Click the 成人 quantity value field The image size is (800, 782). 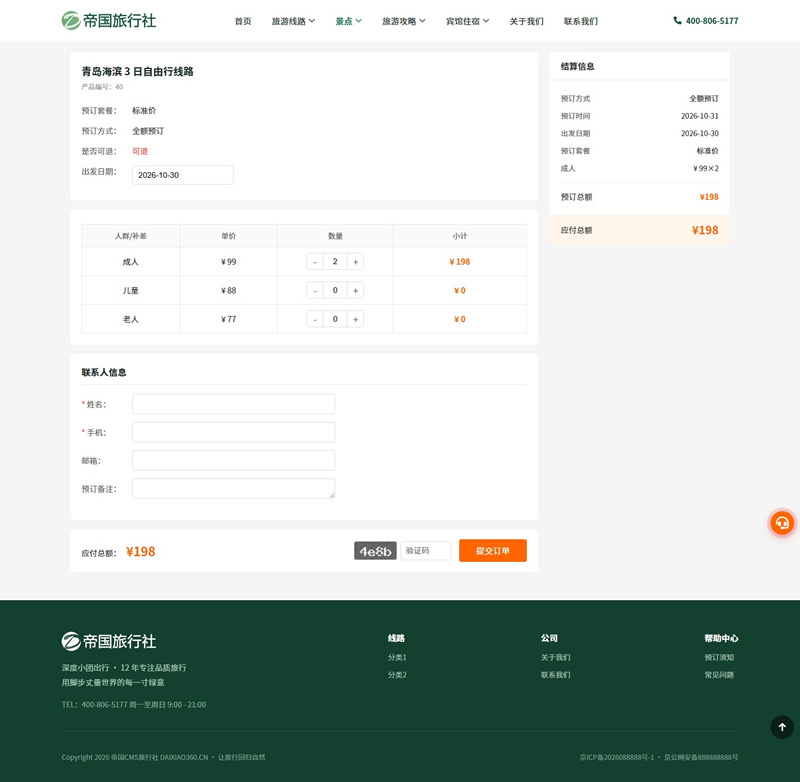click(x=335, y=262)
